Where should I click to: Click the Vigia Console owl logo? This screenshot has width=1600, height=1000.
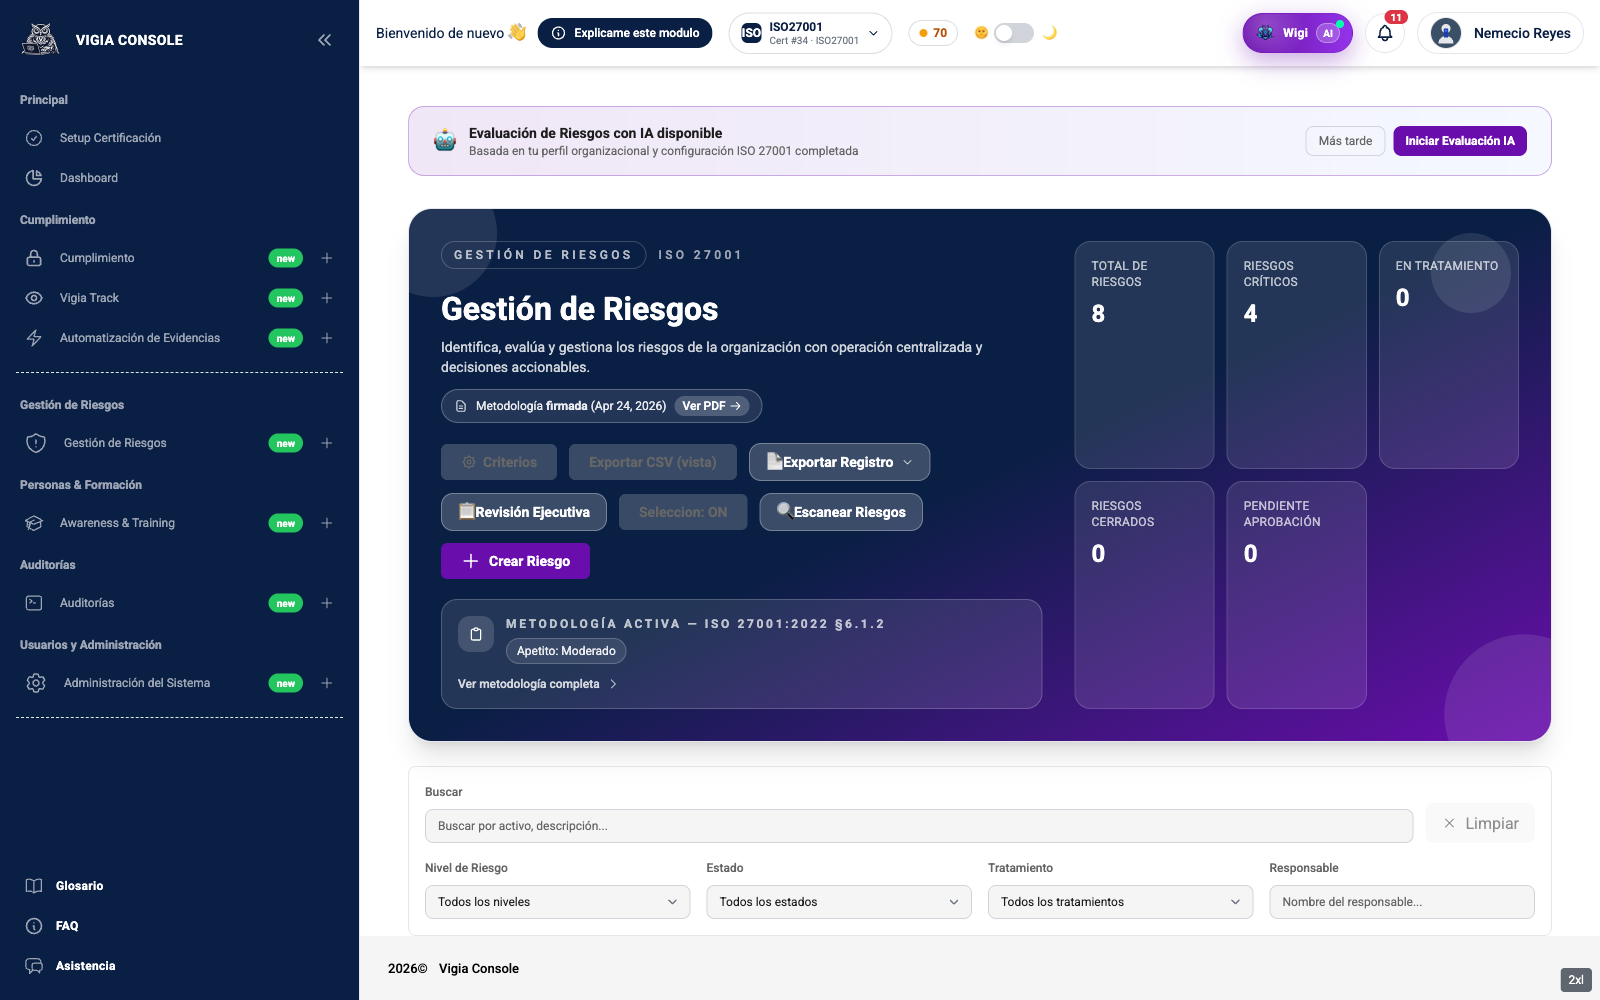coord(40,39)
